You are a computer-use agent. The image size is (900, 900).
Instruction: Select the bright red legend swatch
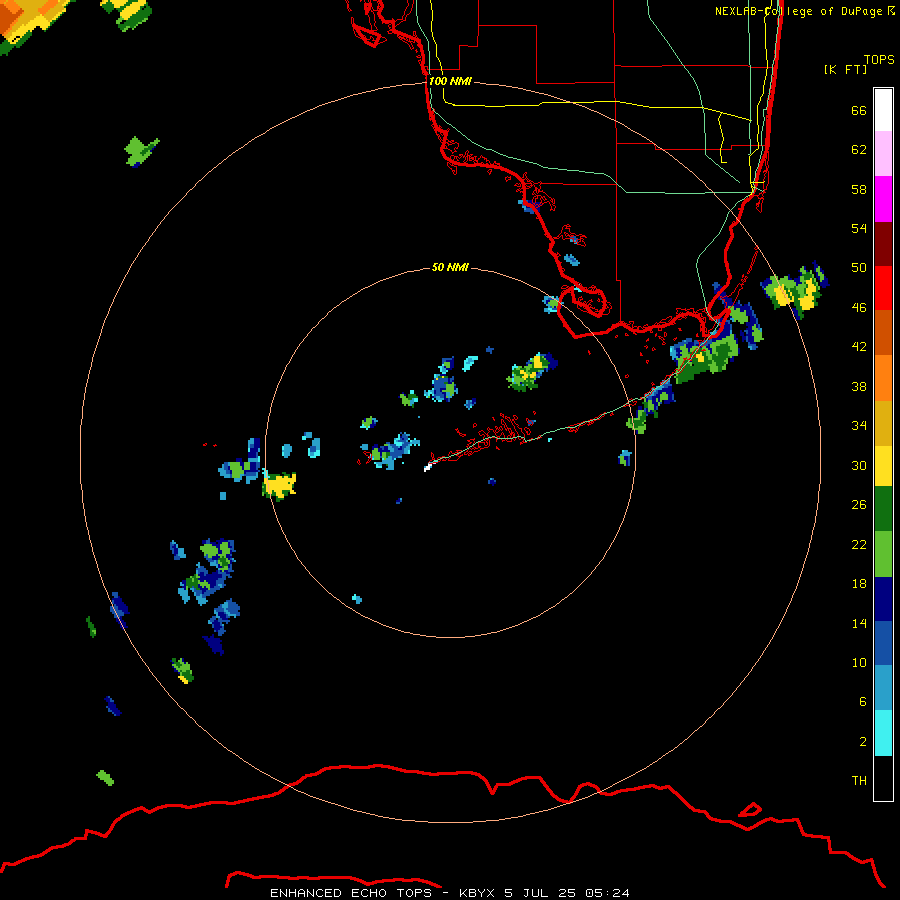[x=883, y=288]
